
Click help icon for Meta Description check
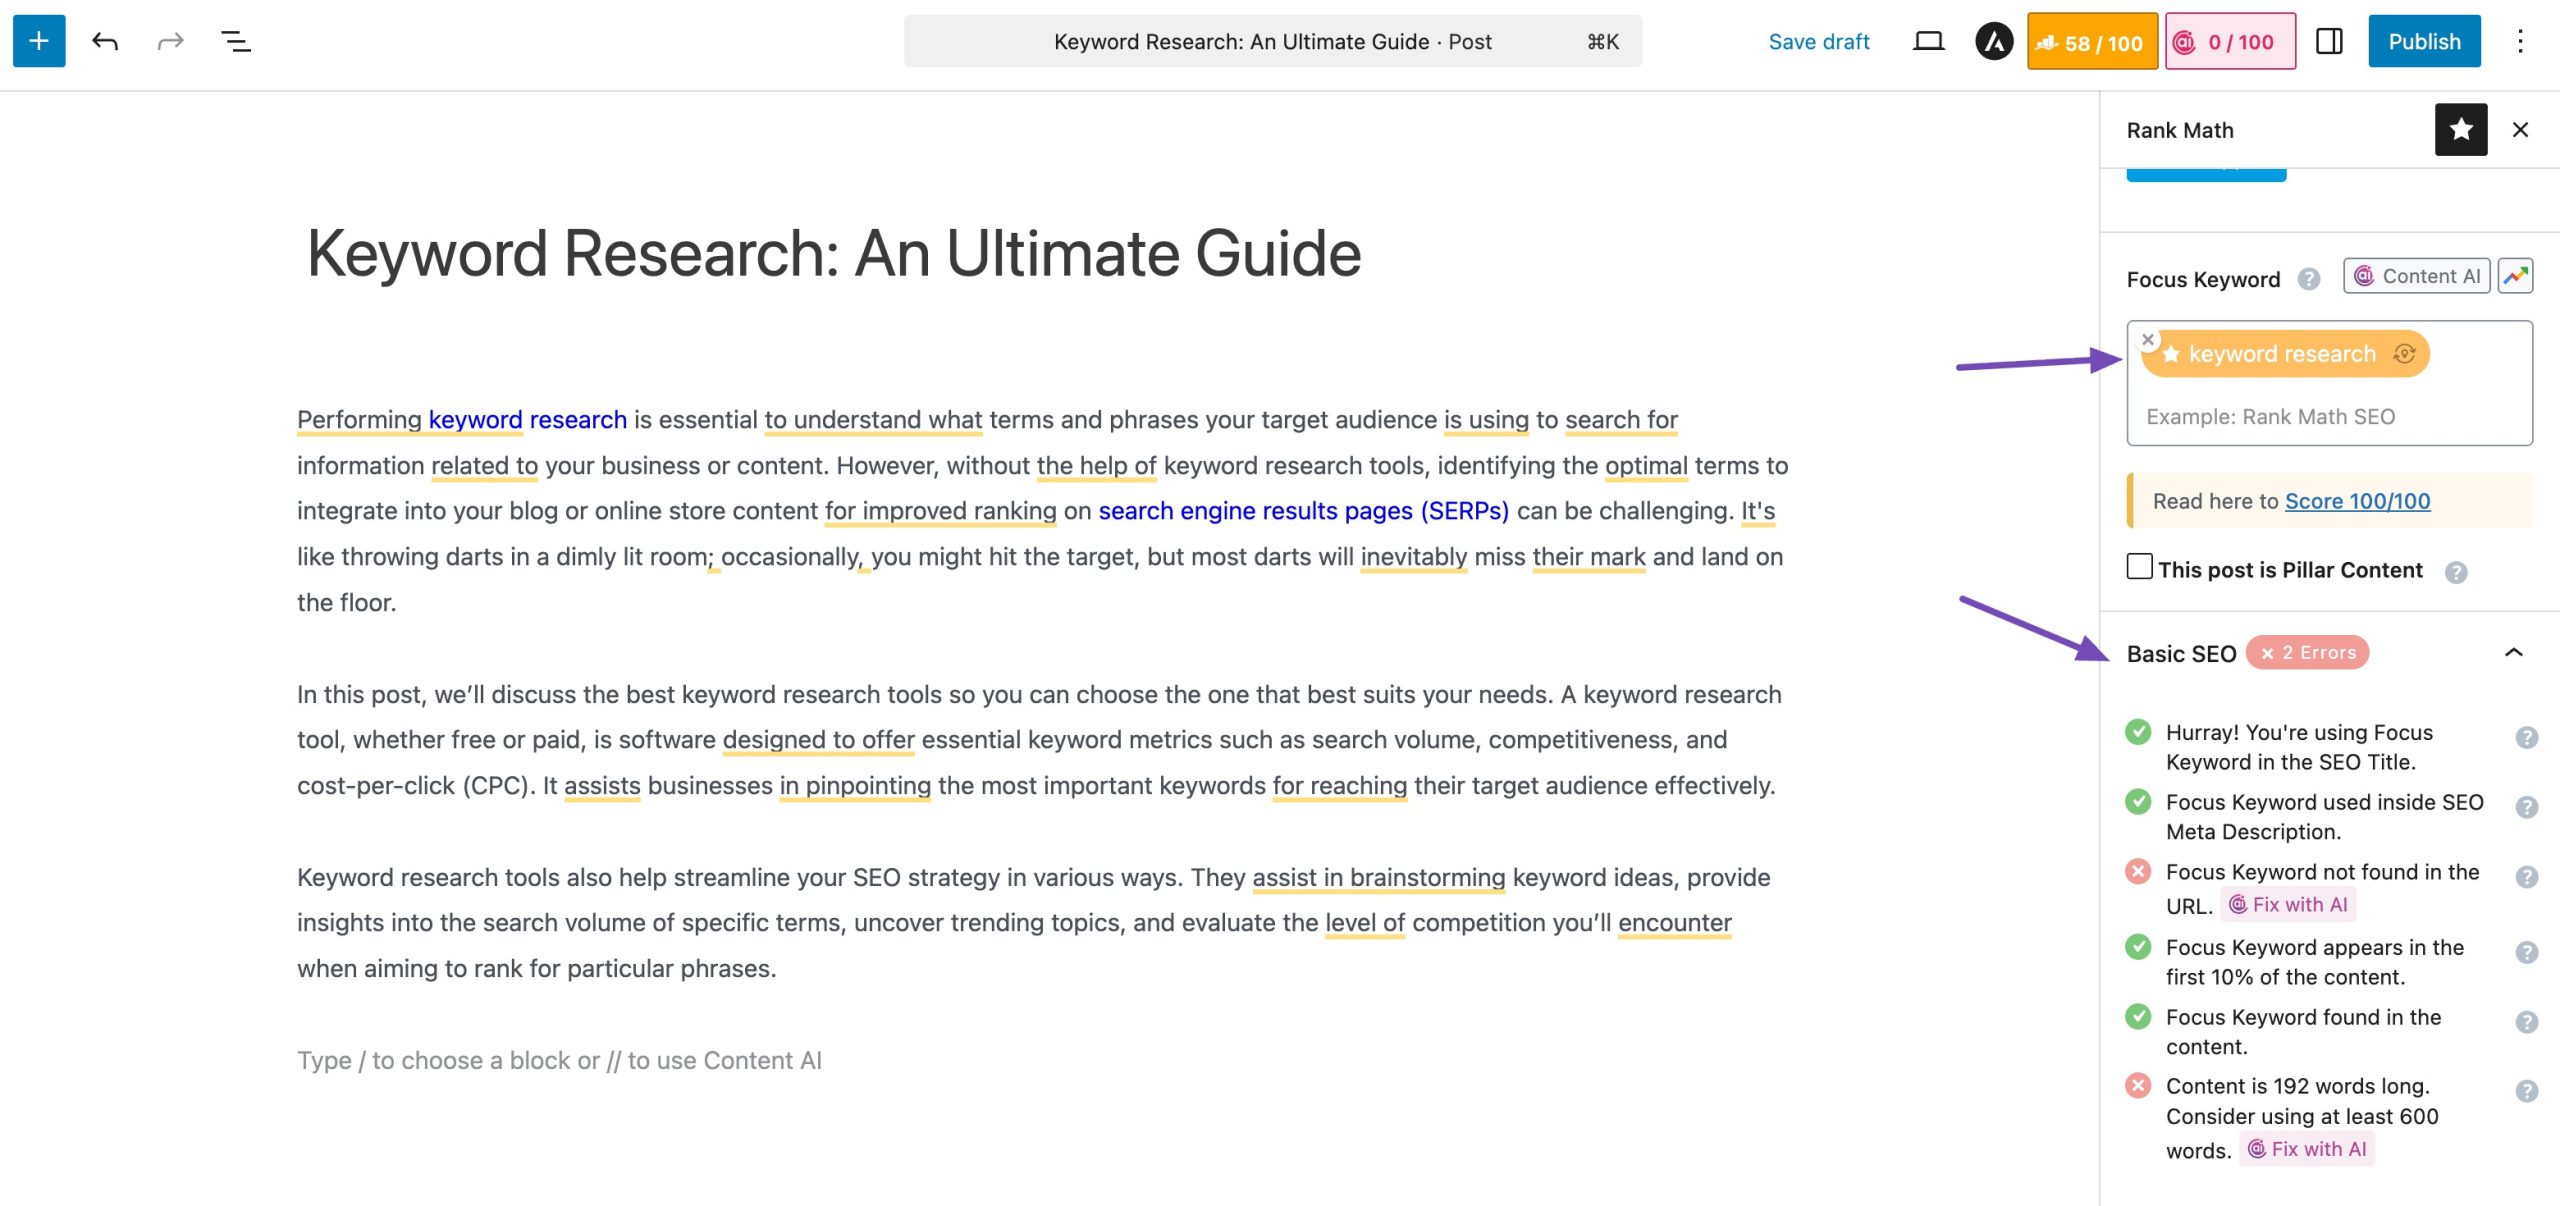click(x=2526, y=807)
